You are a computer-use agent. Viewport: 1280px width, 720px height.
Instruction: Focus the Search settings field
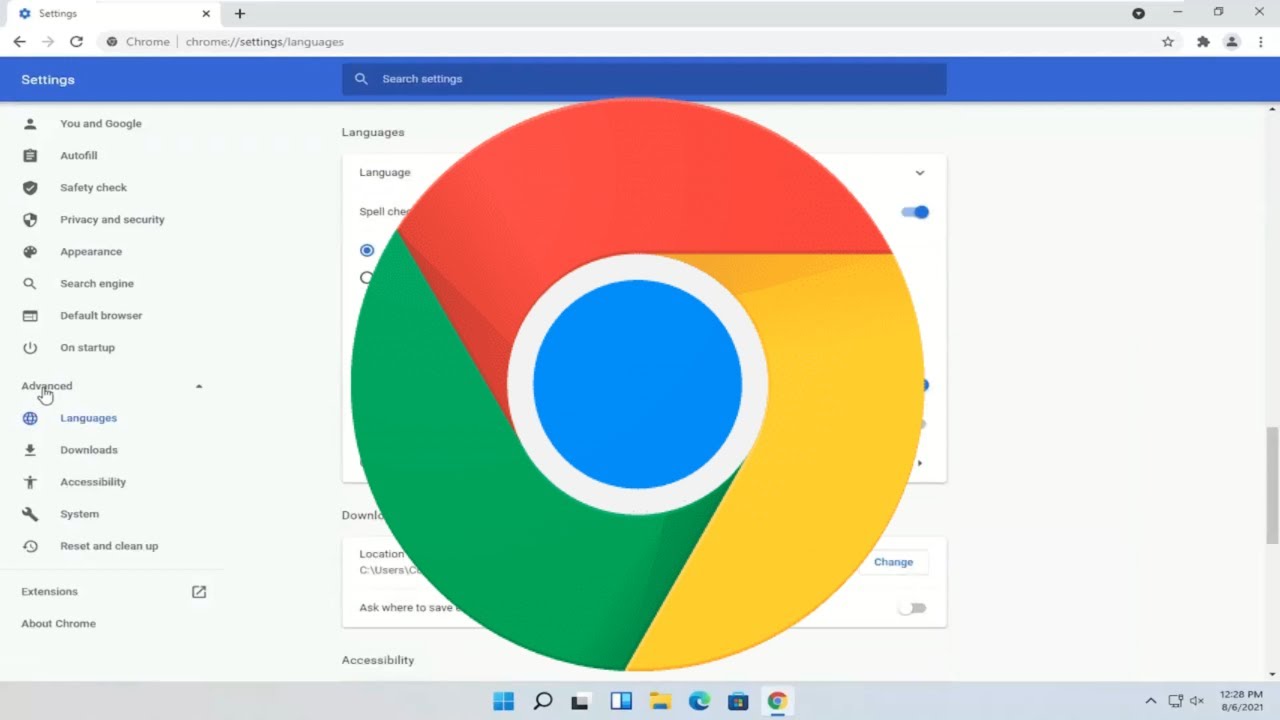(644, 79)
